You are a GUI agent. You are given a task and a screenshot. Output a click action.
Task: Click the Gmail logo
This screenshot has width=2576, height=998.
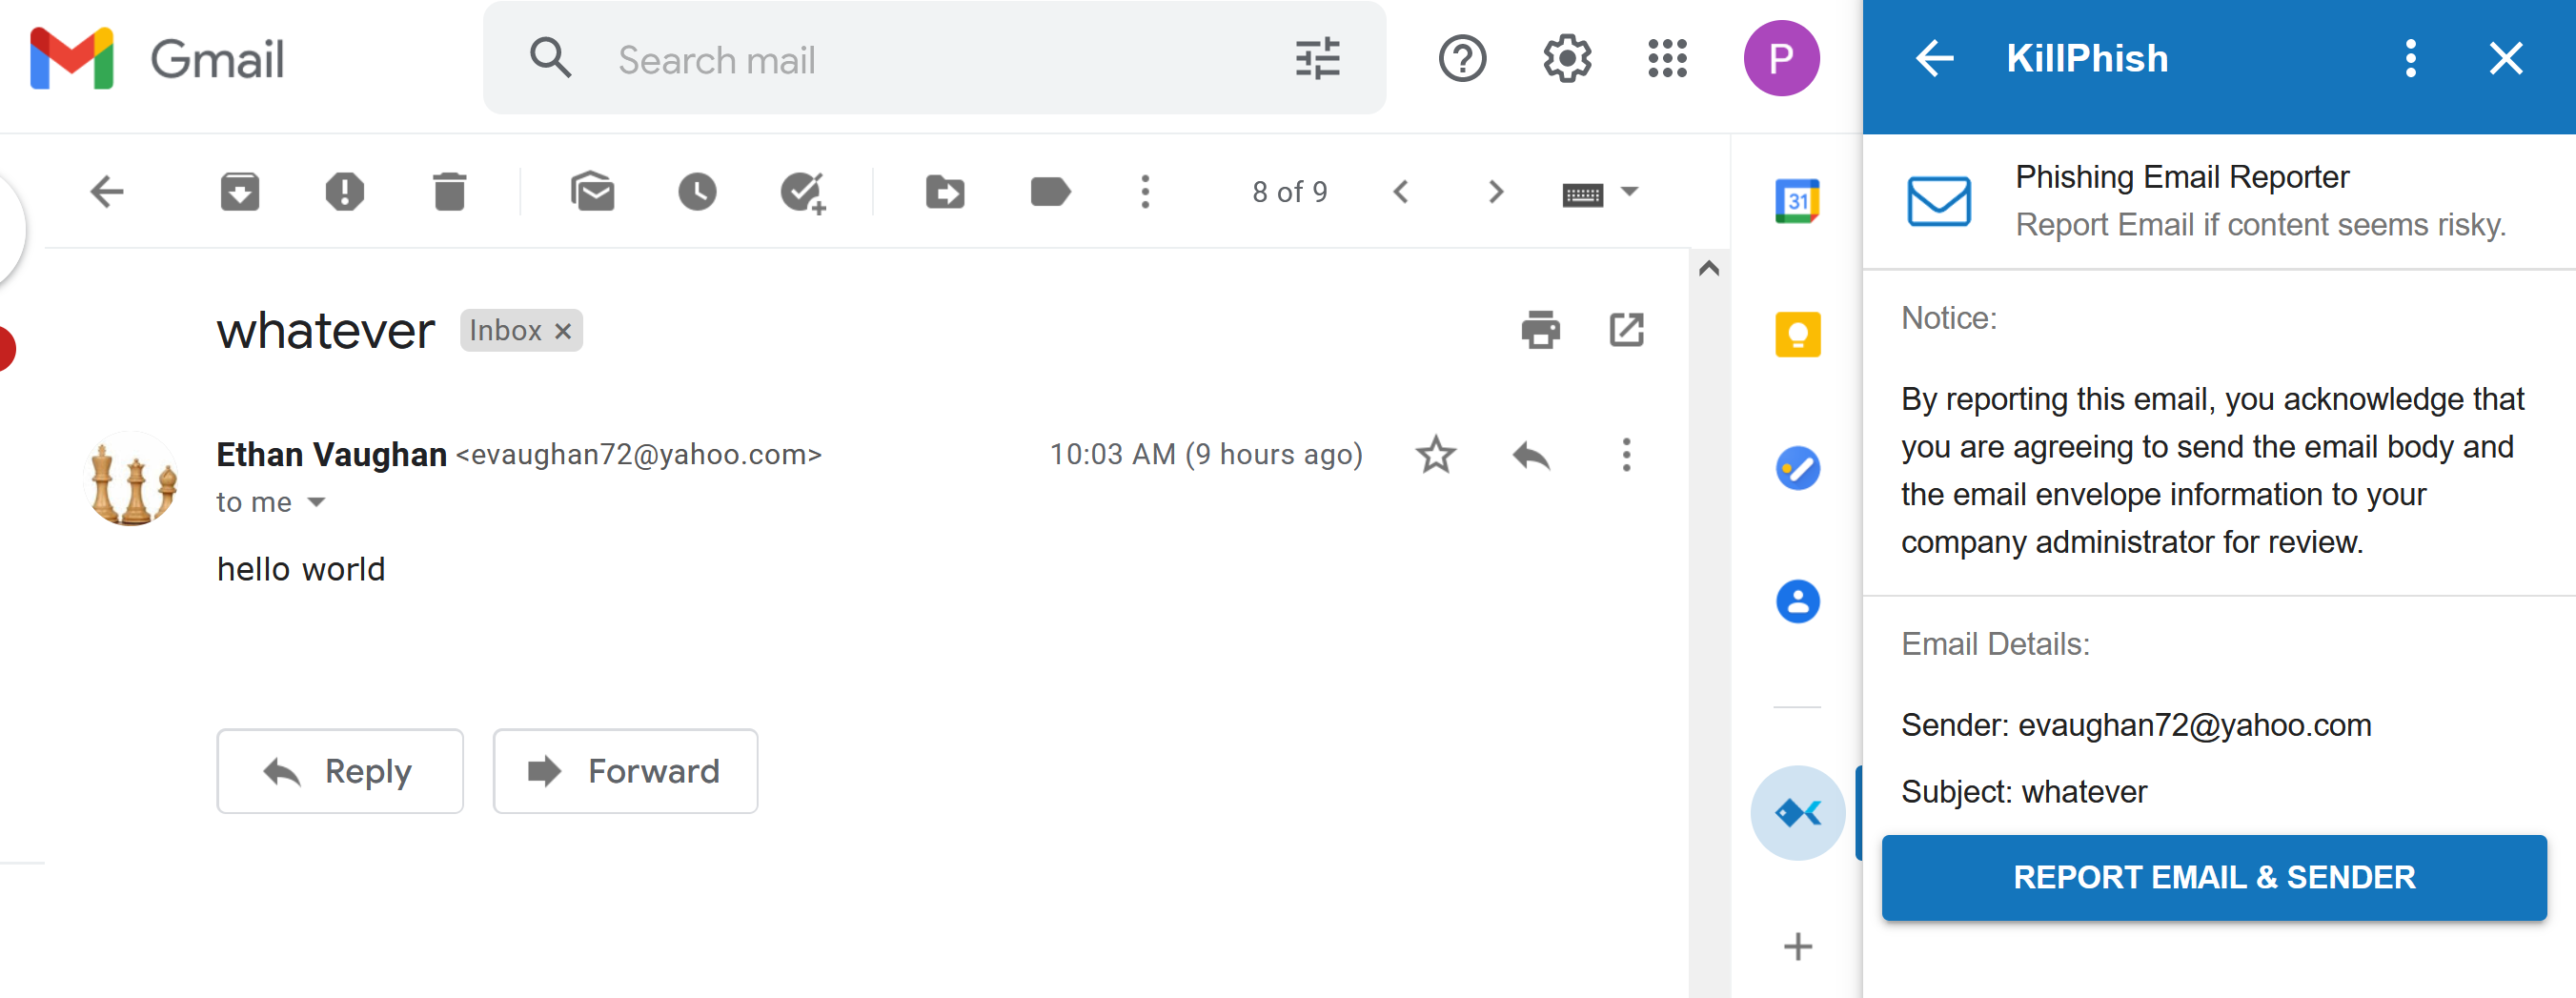pos(158,59)
